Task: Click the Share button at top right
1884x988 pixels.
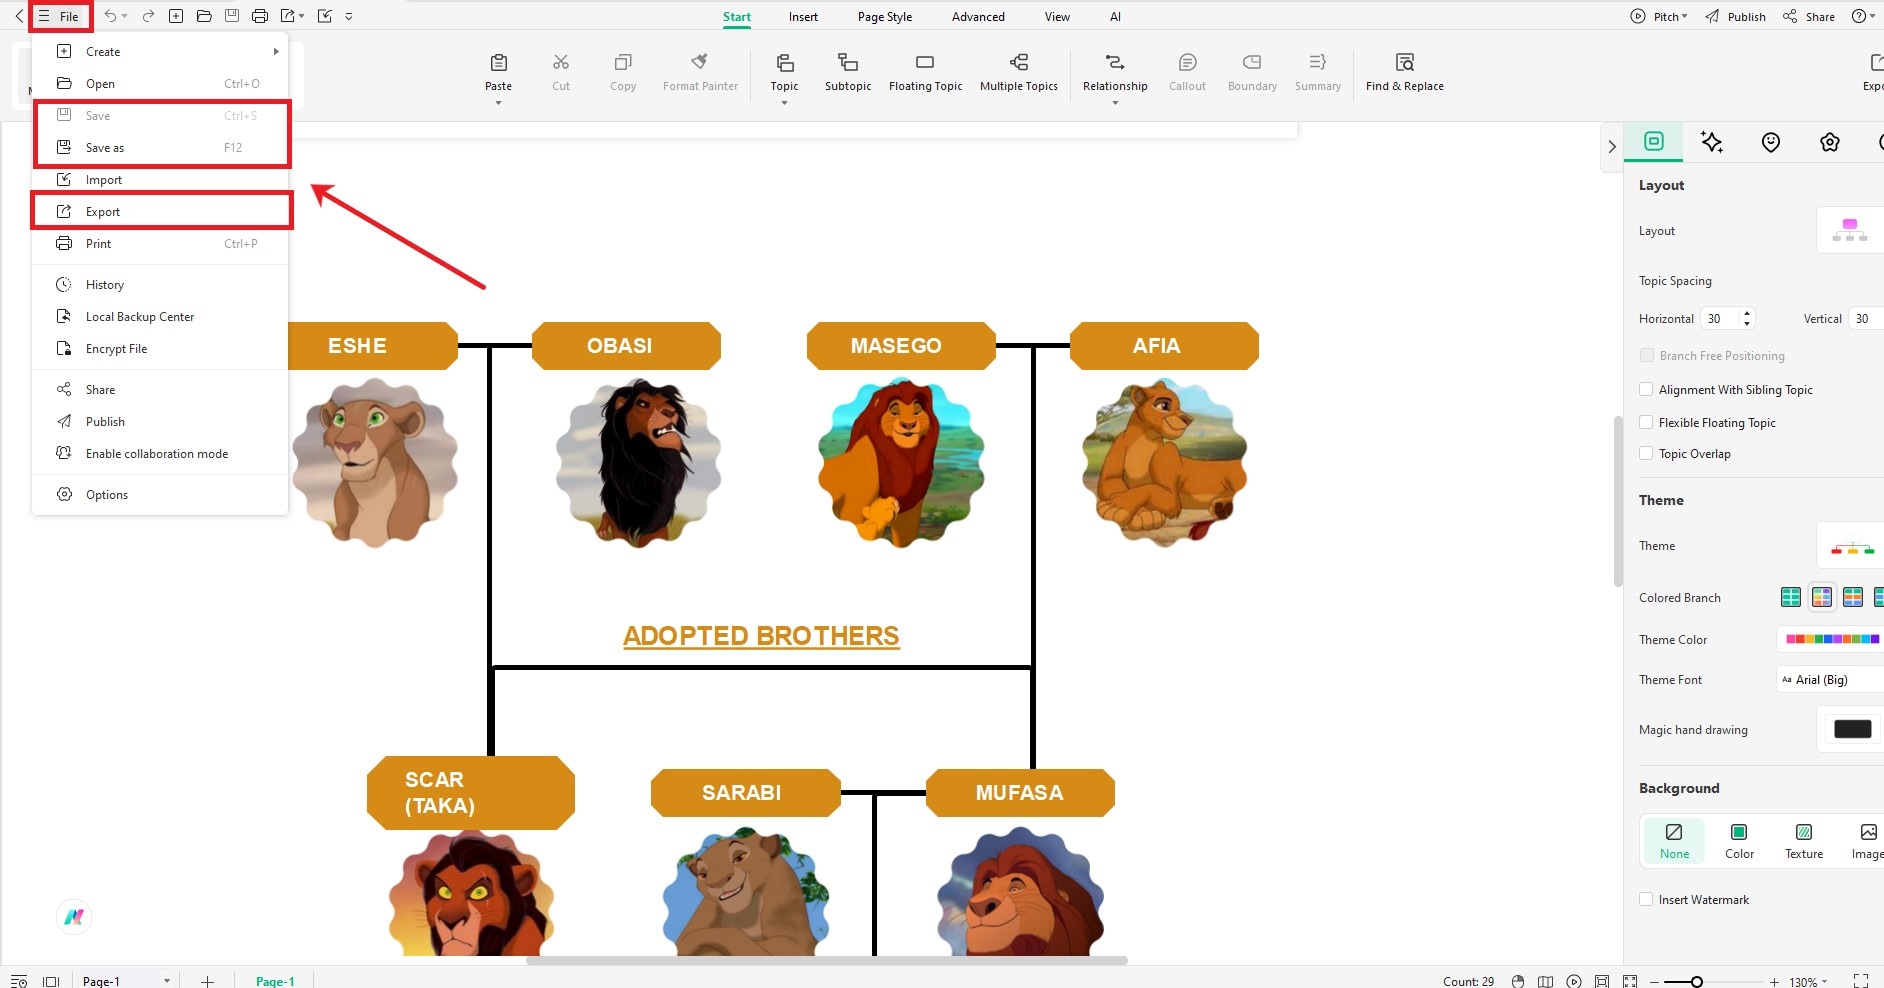Action: pyautogui.click(x=1808, y=16)
